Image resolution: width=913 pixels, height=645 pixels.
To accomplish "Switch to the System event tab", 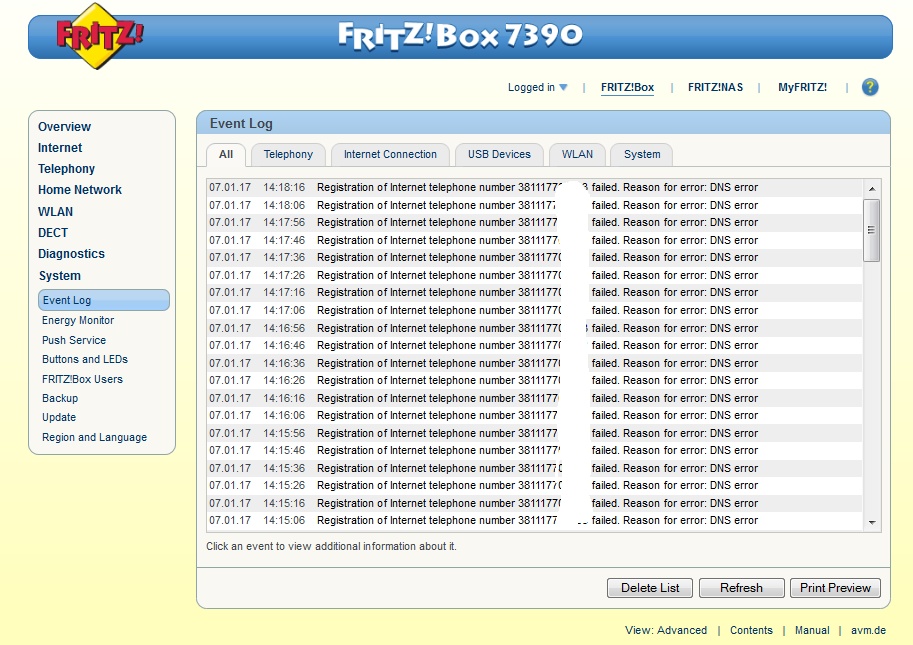I will click(x=642, y=155).
